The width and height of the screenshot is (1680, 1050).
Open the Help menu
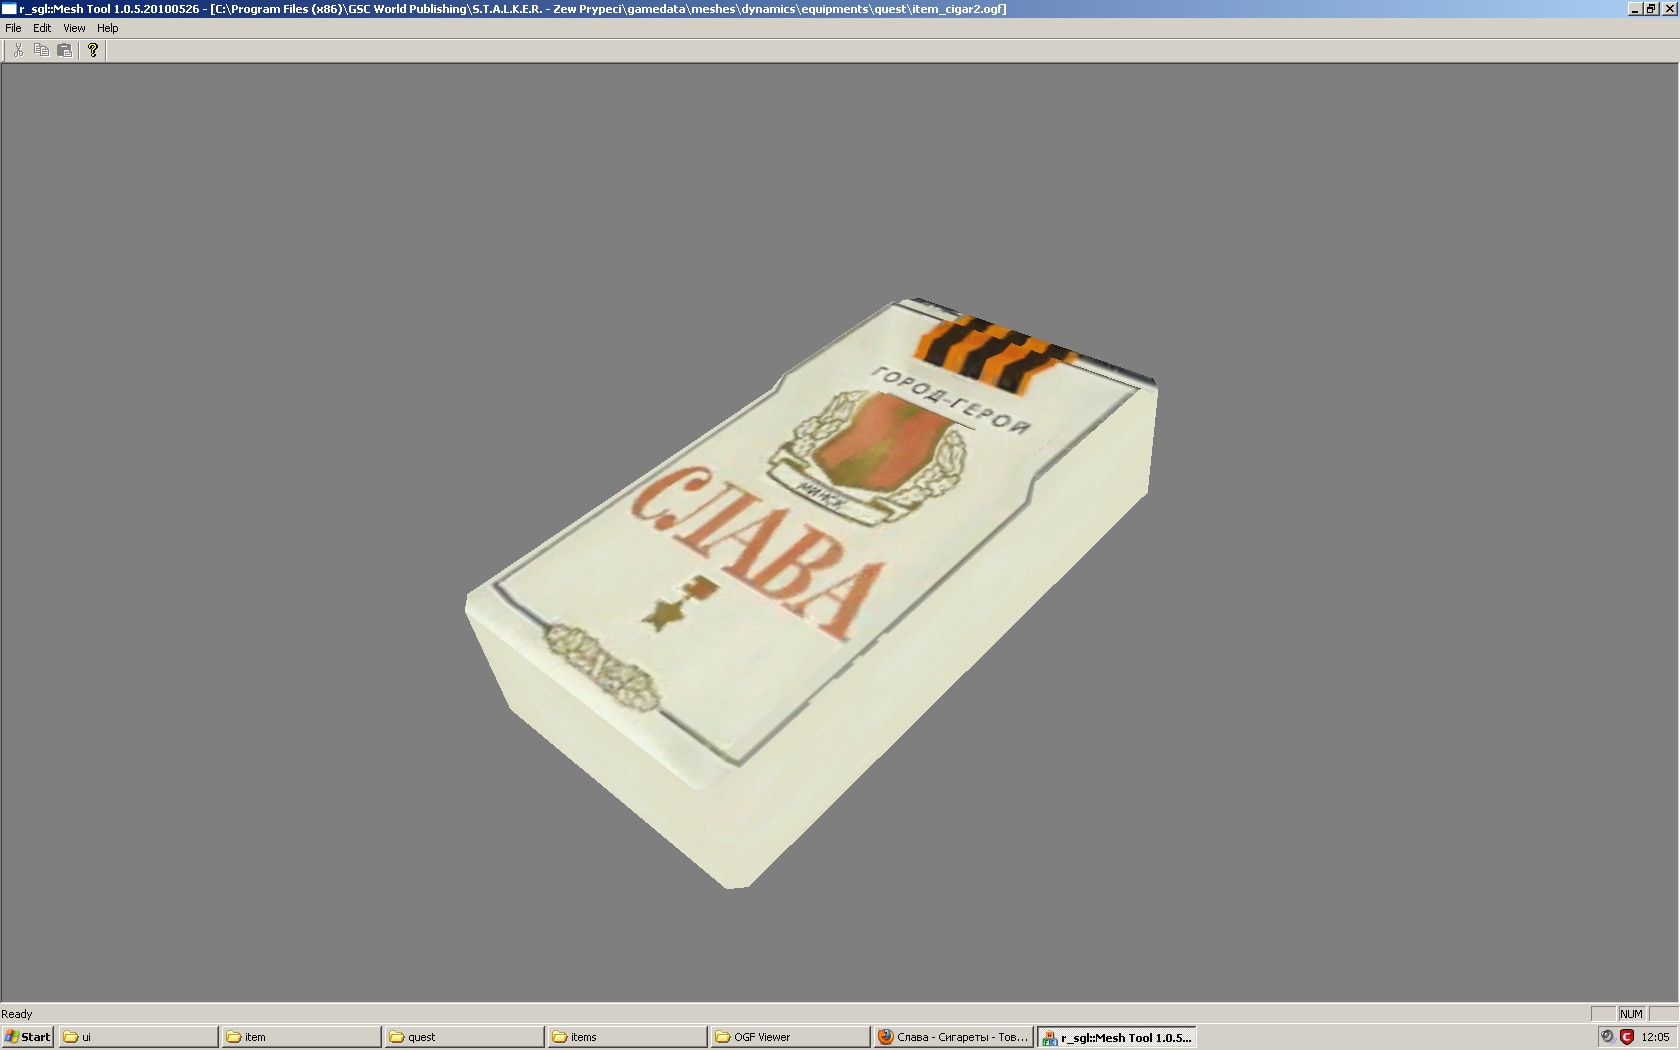[107, 28]
